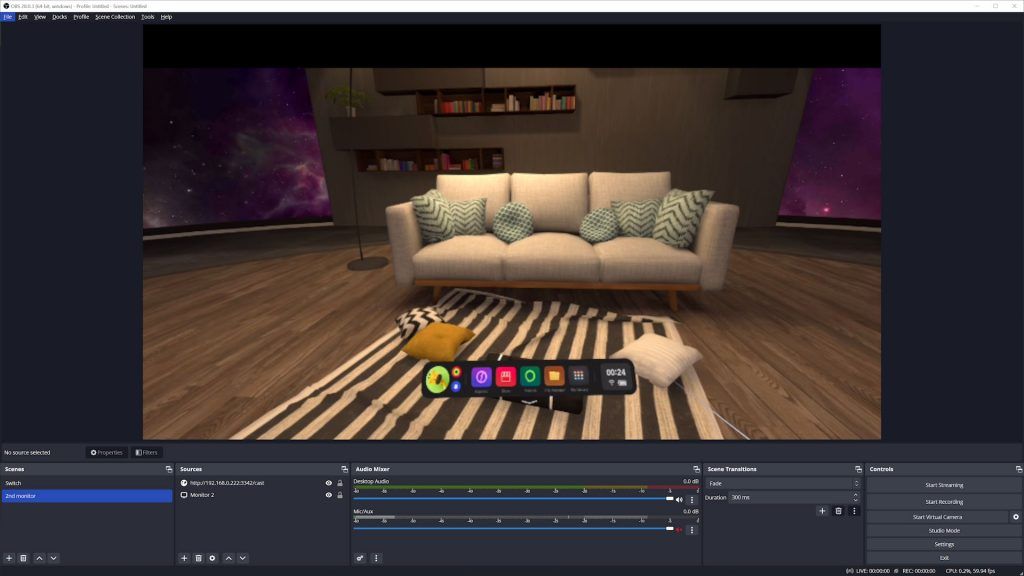Enable Studio Mode
This screenshot has width=1024, height=576.
(x=944, y=531)
